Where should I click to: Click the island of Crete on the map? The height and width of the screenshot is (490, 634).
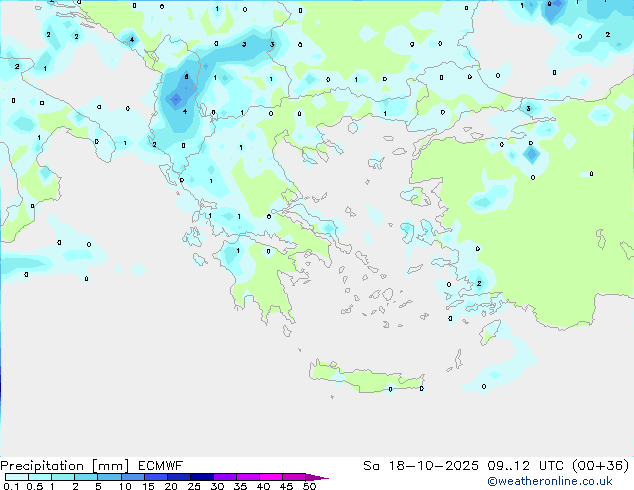(366, 378)
